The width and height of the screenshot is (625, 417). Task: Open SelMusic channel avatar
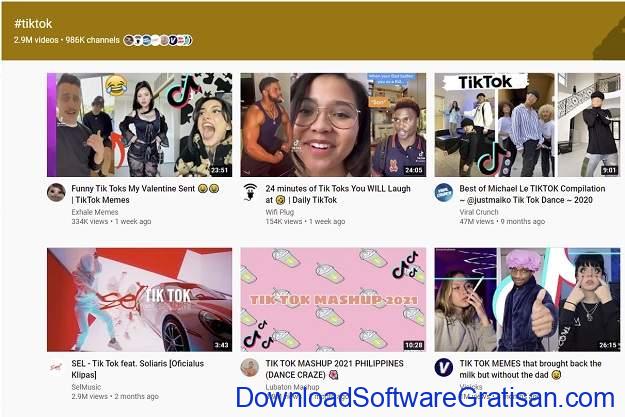tap(56, 367)
